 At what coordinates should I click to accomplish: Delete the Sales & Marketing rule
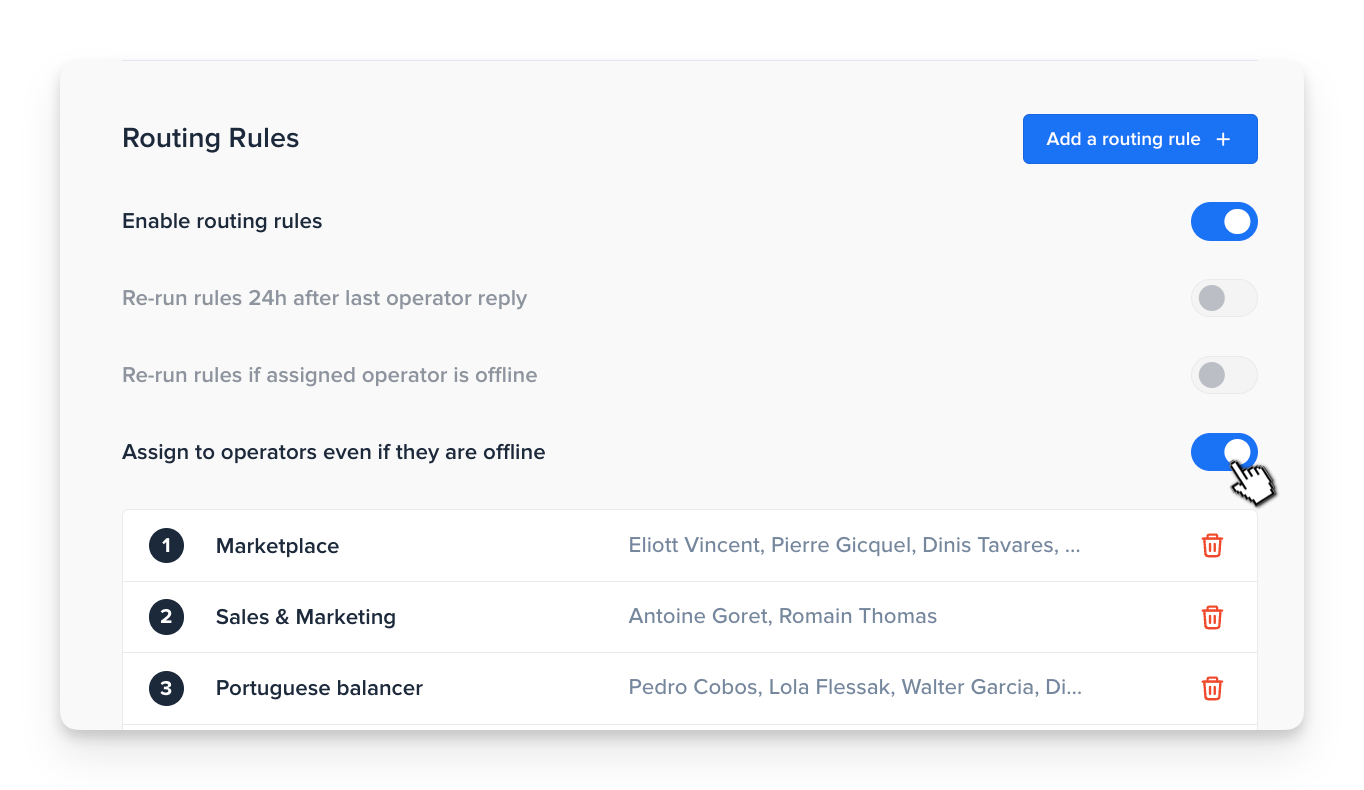pyautogui.click(x=1212, y=617)
